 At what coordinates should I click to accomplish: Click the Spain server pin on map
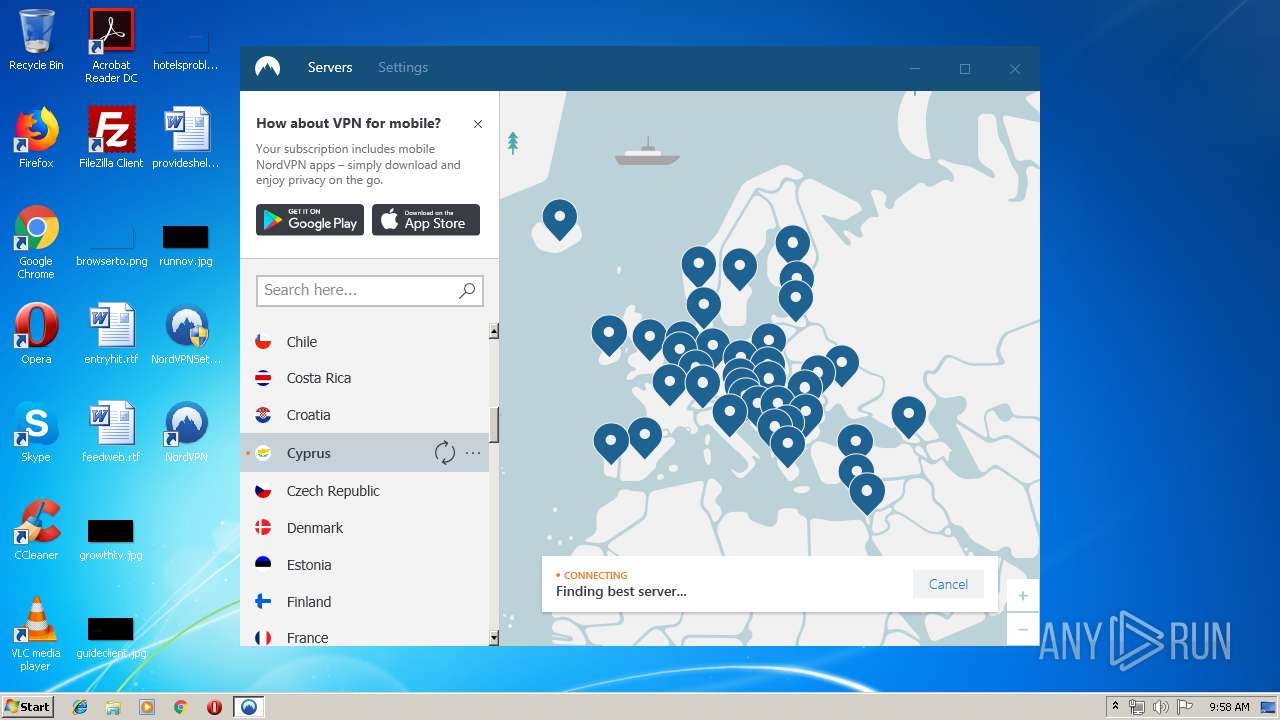click(x=645, y=437)
